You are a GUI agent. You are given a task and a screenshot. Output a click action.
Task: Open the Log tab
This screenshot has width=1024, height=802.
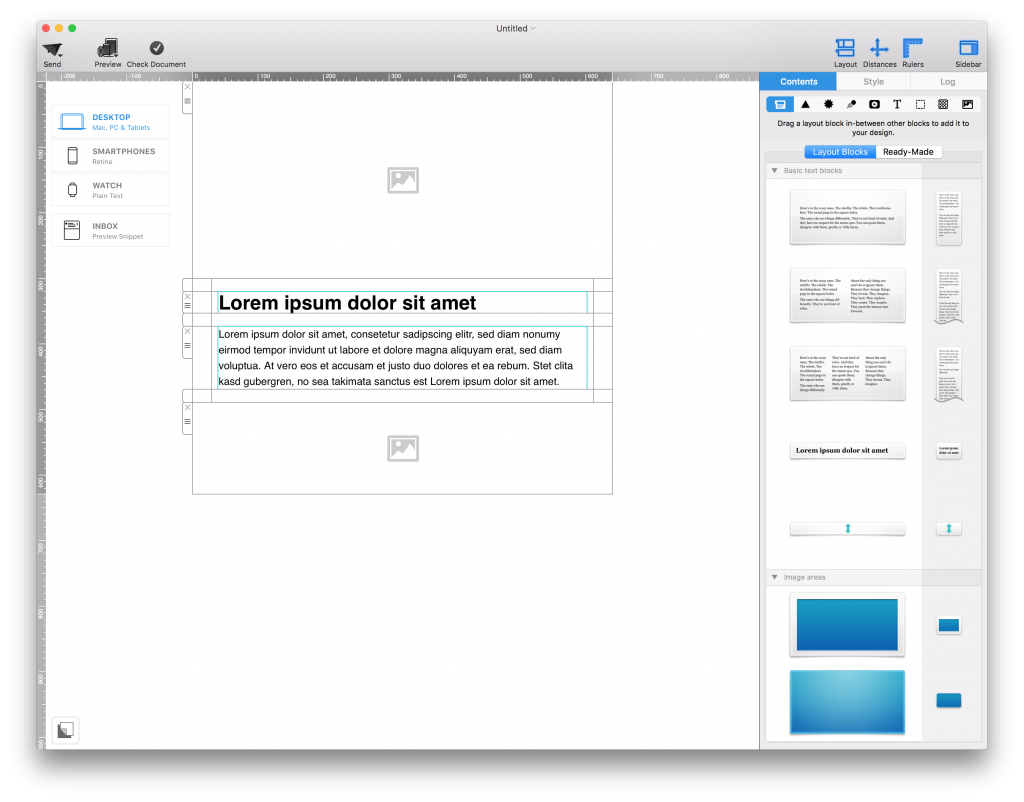[948, 82]
